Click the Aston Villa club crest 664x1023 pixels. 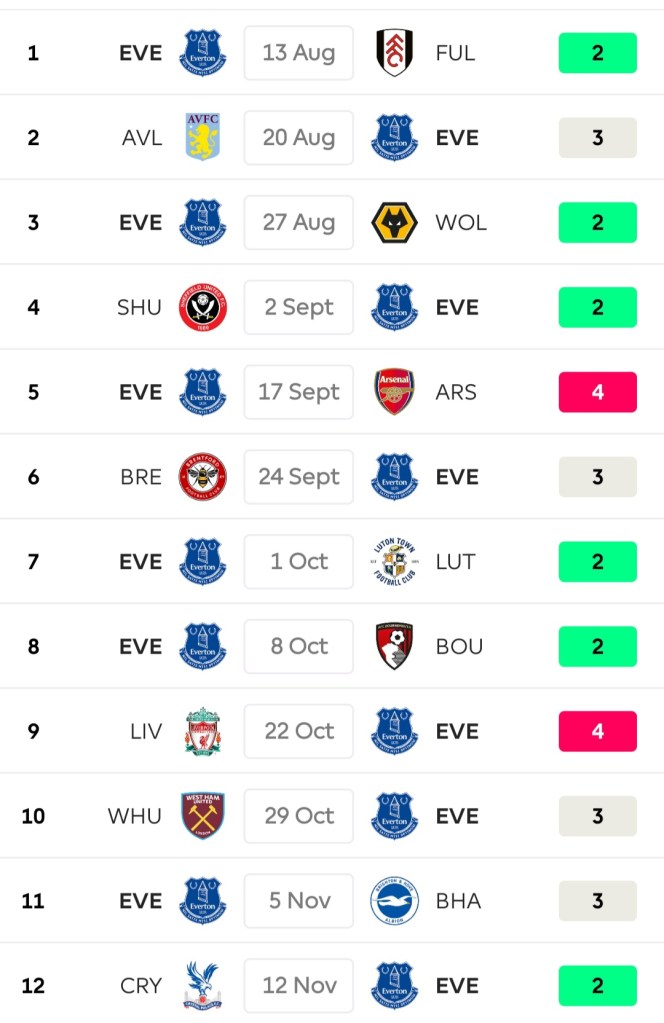(203, 138)
